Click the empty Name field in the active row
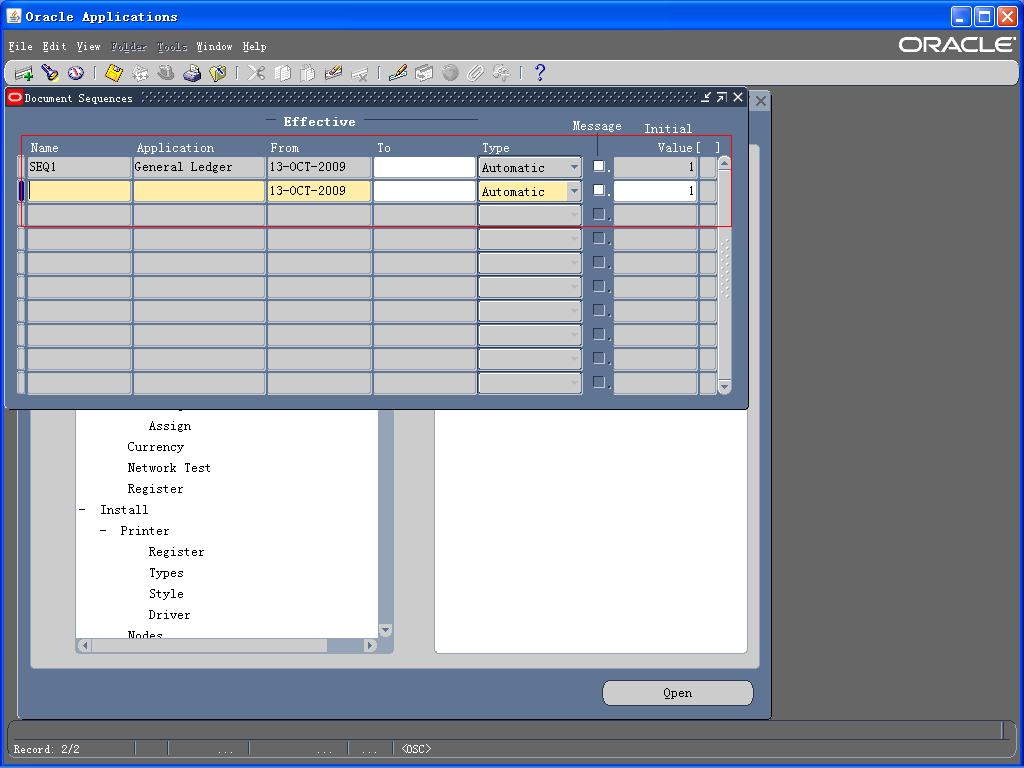This screenshot has height=768, width=1024. (79, 191)
